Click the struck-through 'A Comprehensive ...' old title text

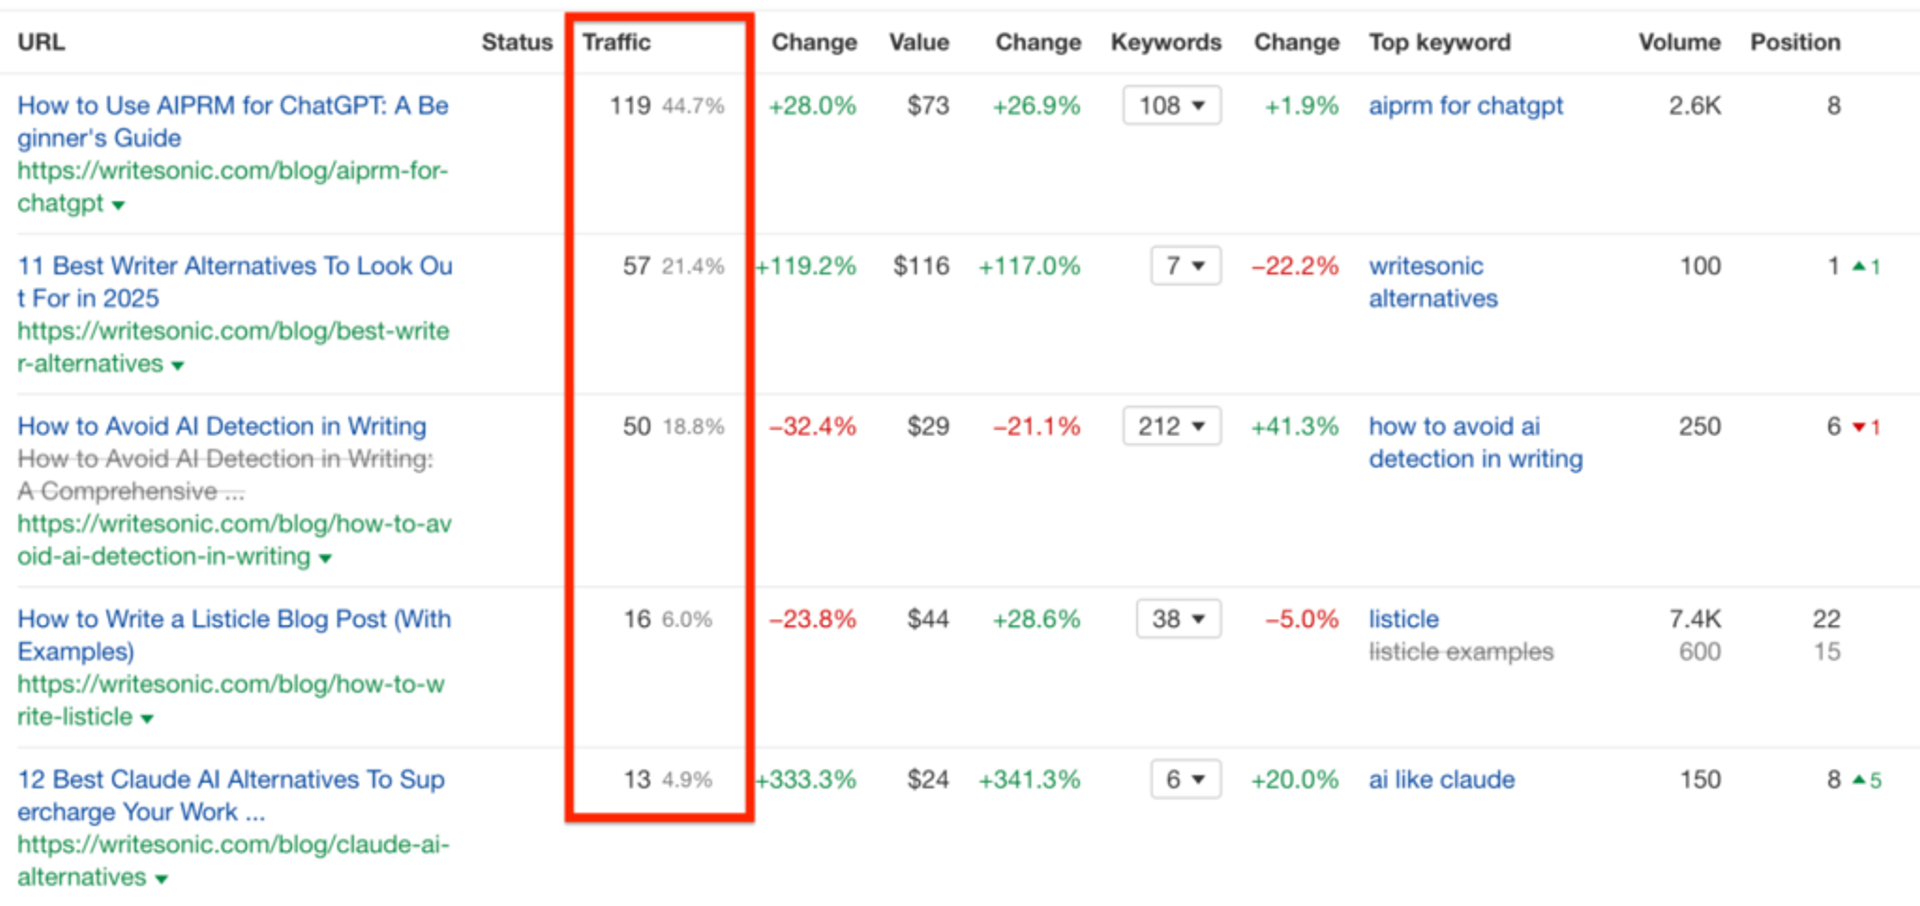(130, 491)
